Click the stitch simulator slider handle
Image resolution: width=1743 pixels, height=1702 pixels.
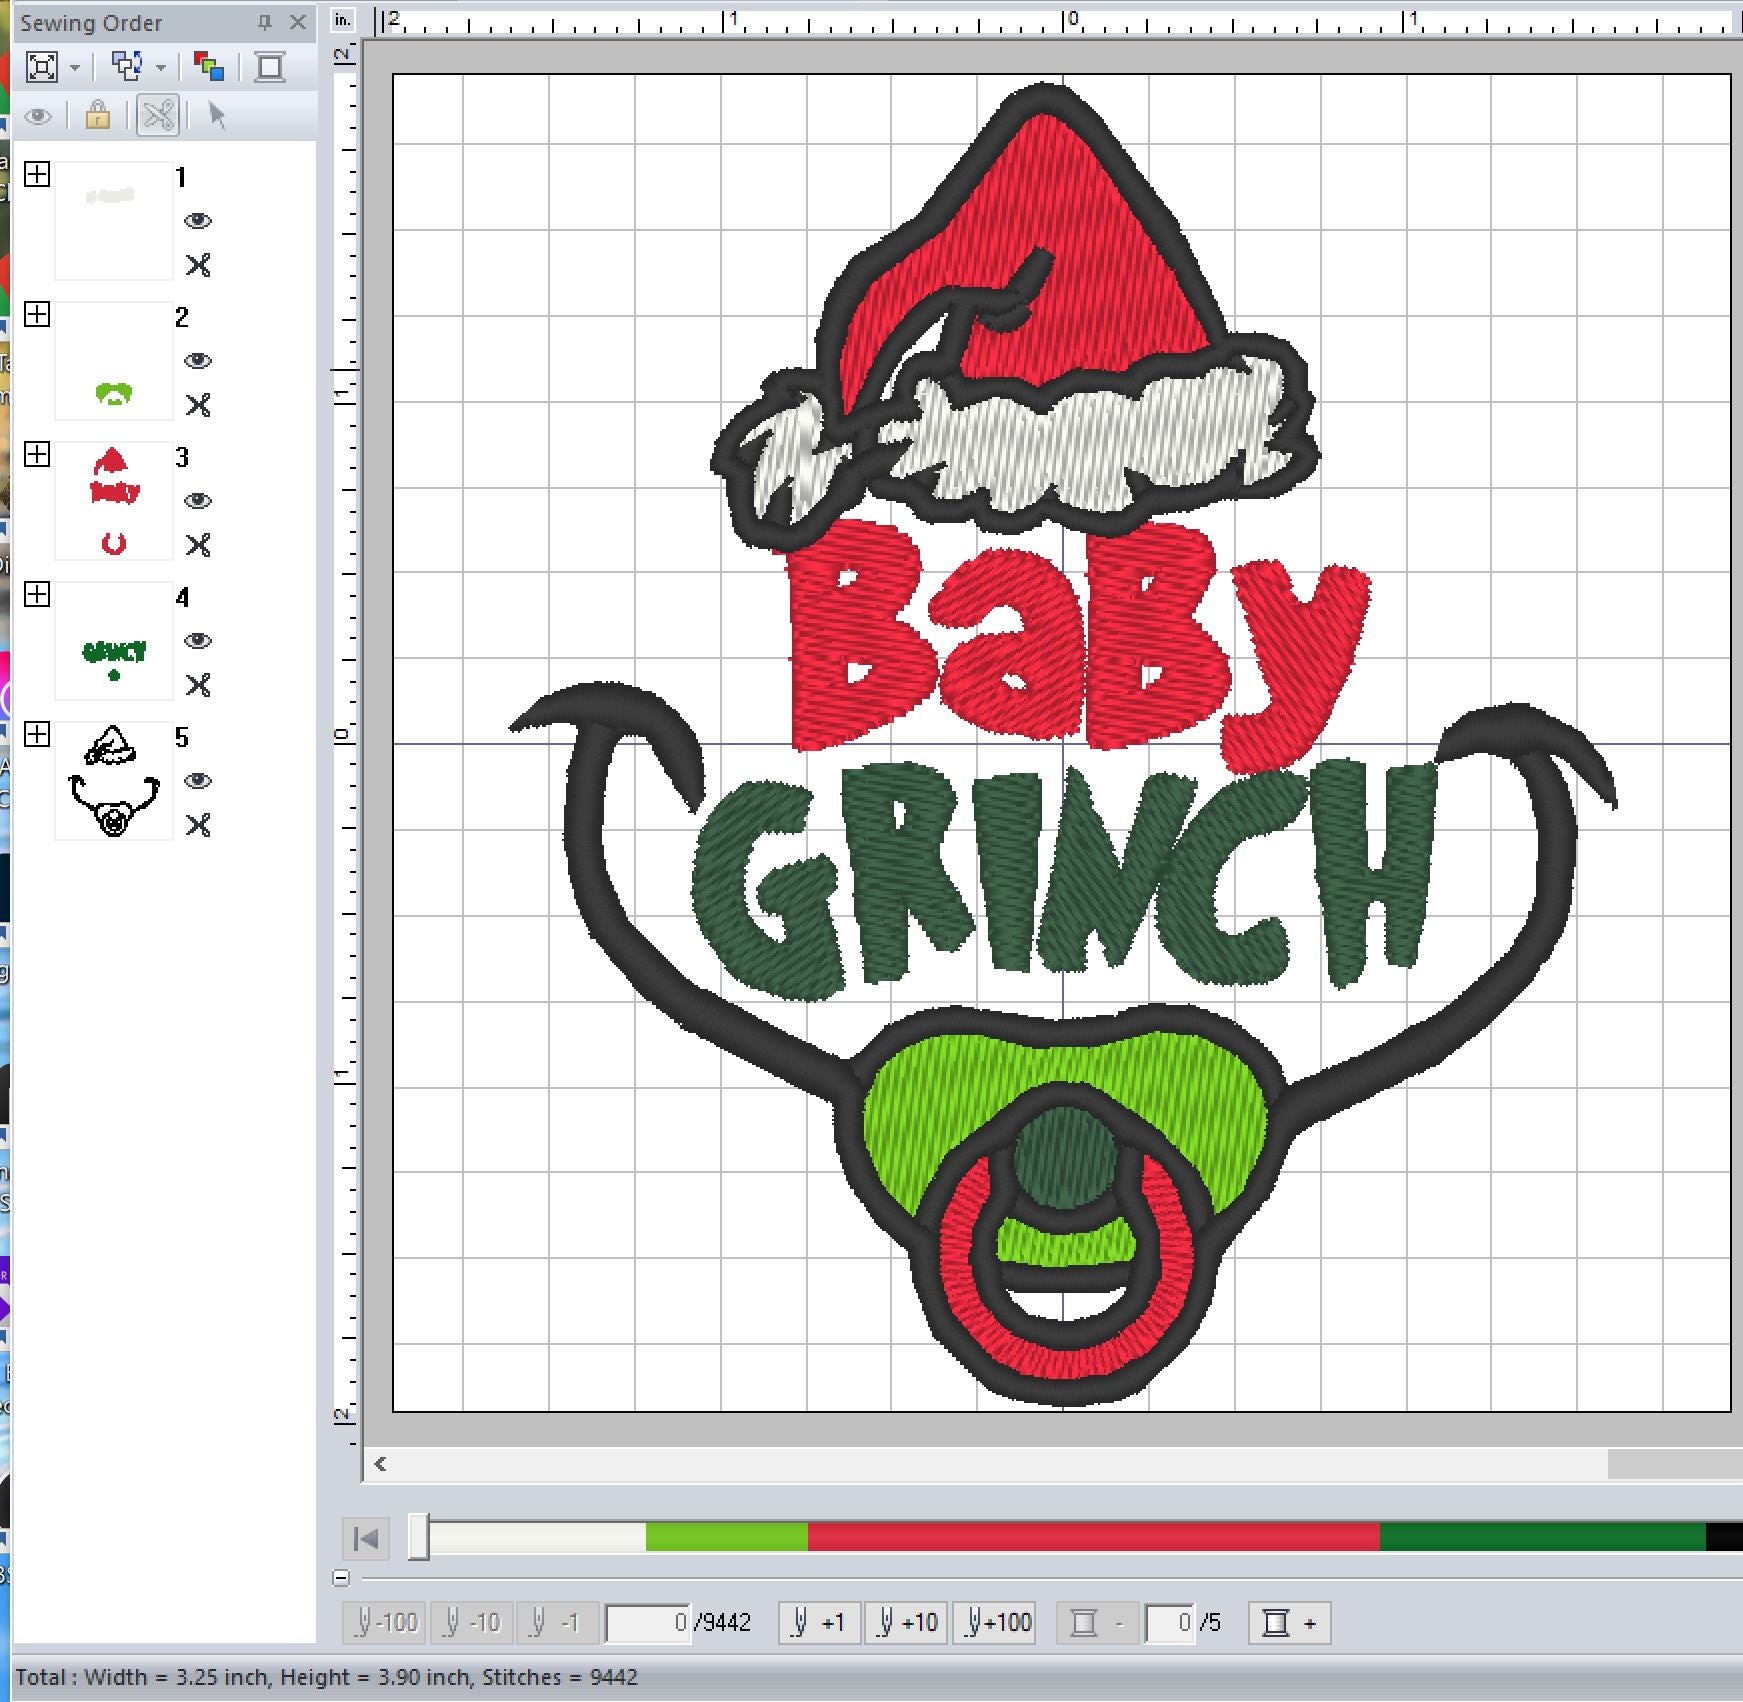pos(419,1537)
